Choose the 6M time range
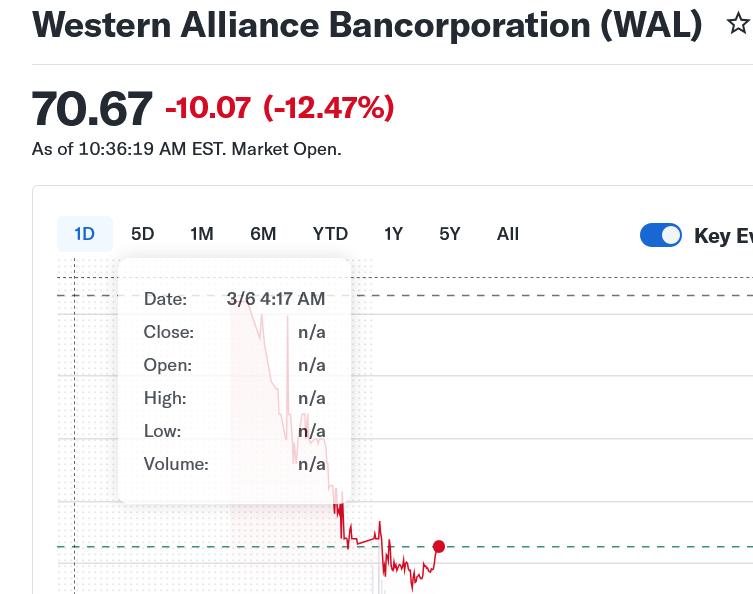753x594 pixels. [x=263, y=234]
